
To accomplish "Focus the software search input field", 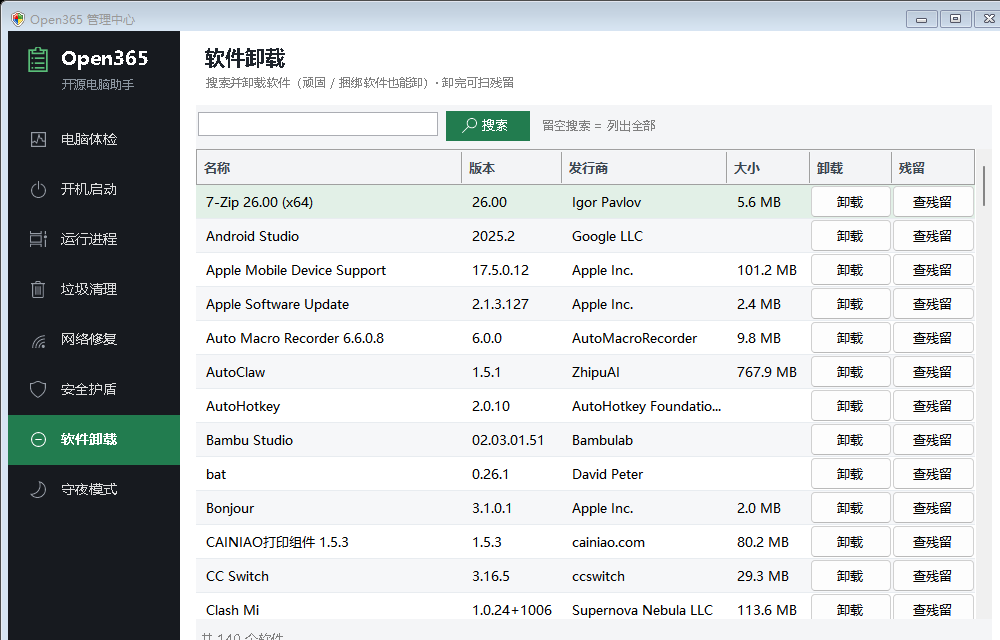I will [x=318, y=124].
